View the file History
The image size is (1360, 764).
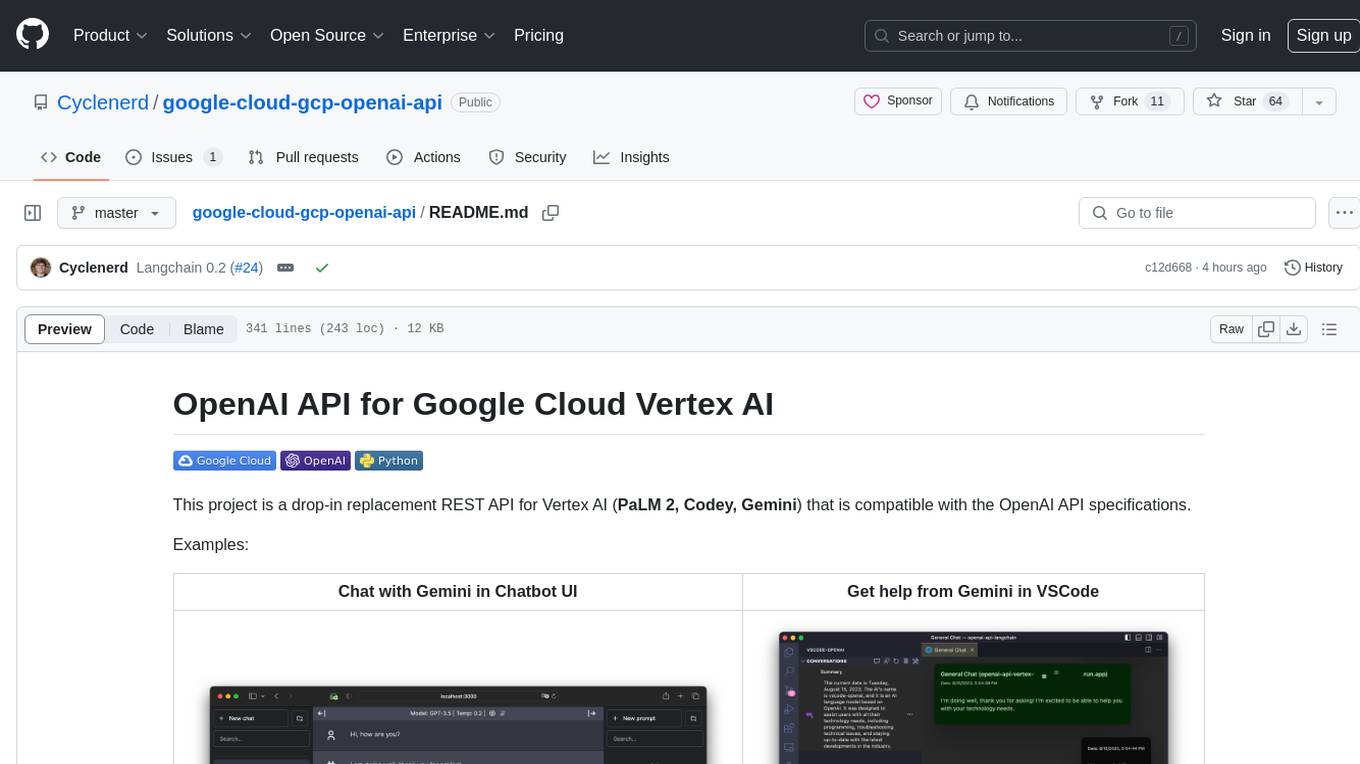tap(1313, 268)
